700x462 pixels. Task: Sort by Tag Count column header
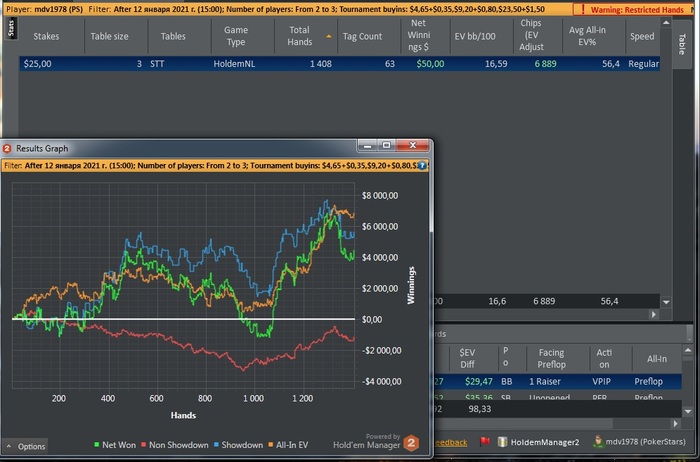click(x=362, y=36)
